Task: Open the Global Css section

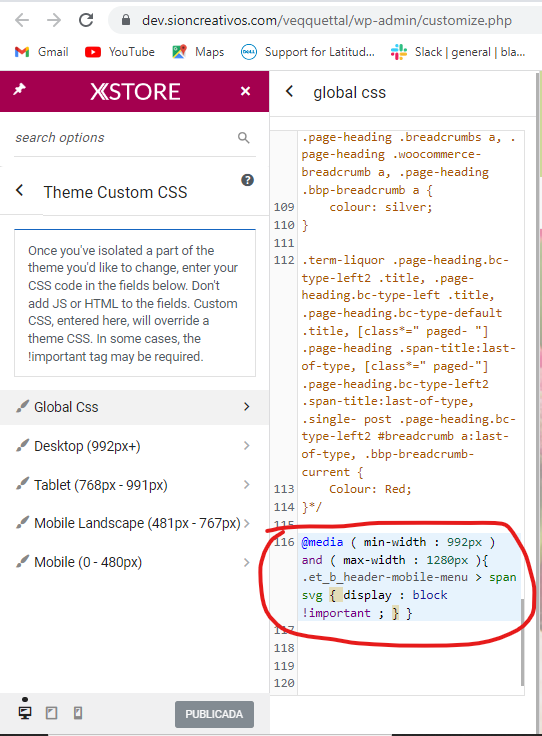Action: click(x=134, y=407)
